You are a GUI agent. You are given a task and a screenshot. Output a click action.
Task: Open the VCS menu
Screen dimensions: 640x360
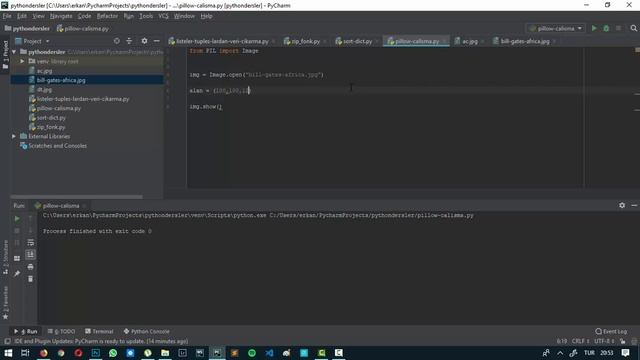[163, 16]
